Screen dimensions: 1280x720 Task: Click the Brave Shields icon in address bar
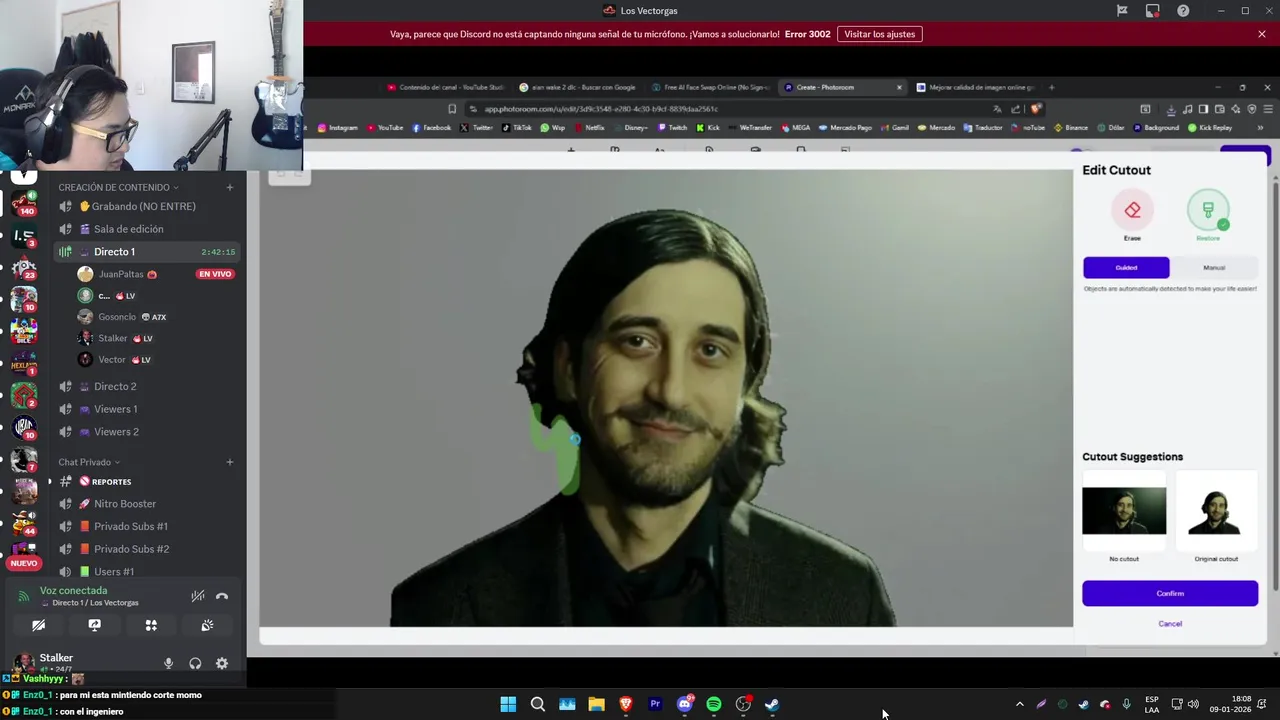click(1036, 109)
